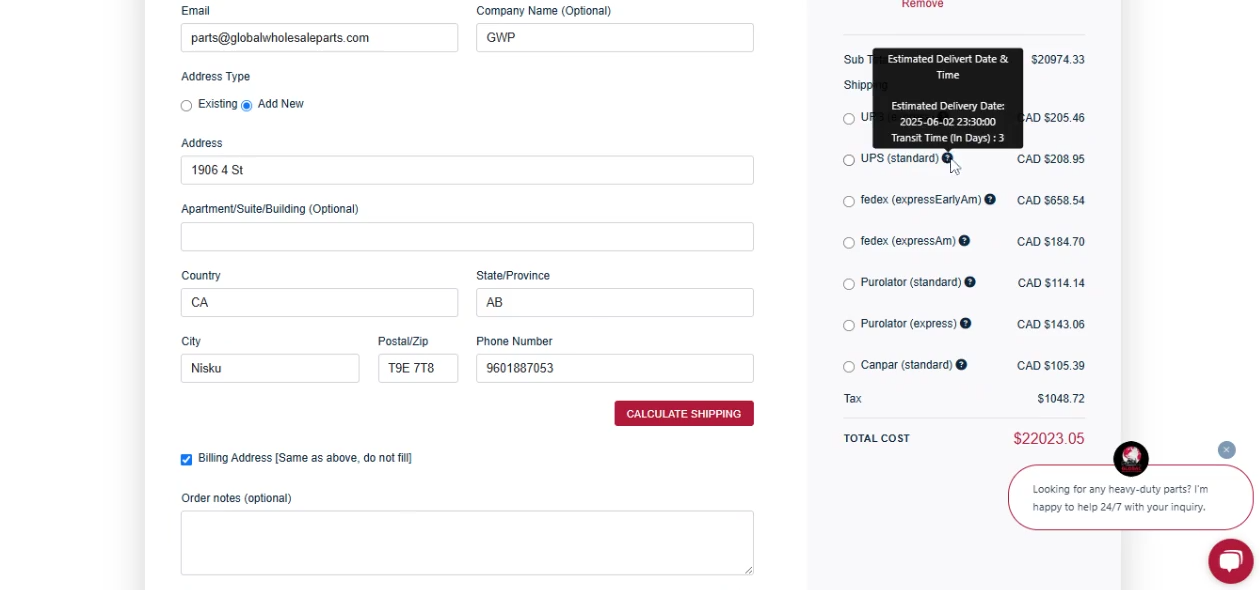1260x590 pixels.
Task: Click info icon next to Purolator standard
Action: click(x=970, y=282)
